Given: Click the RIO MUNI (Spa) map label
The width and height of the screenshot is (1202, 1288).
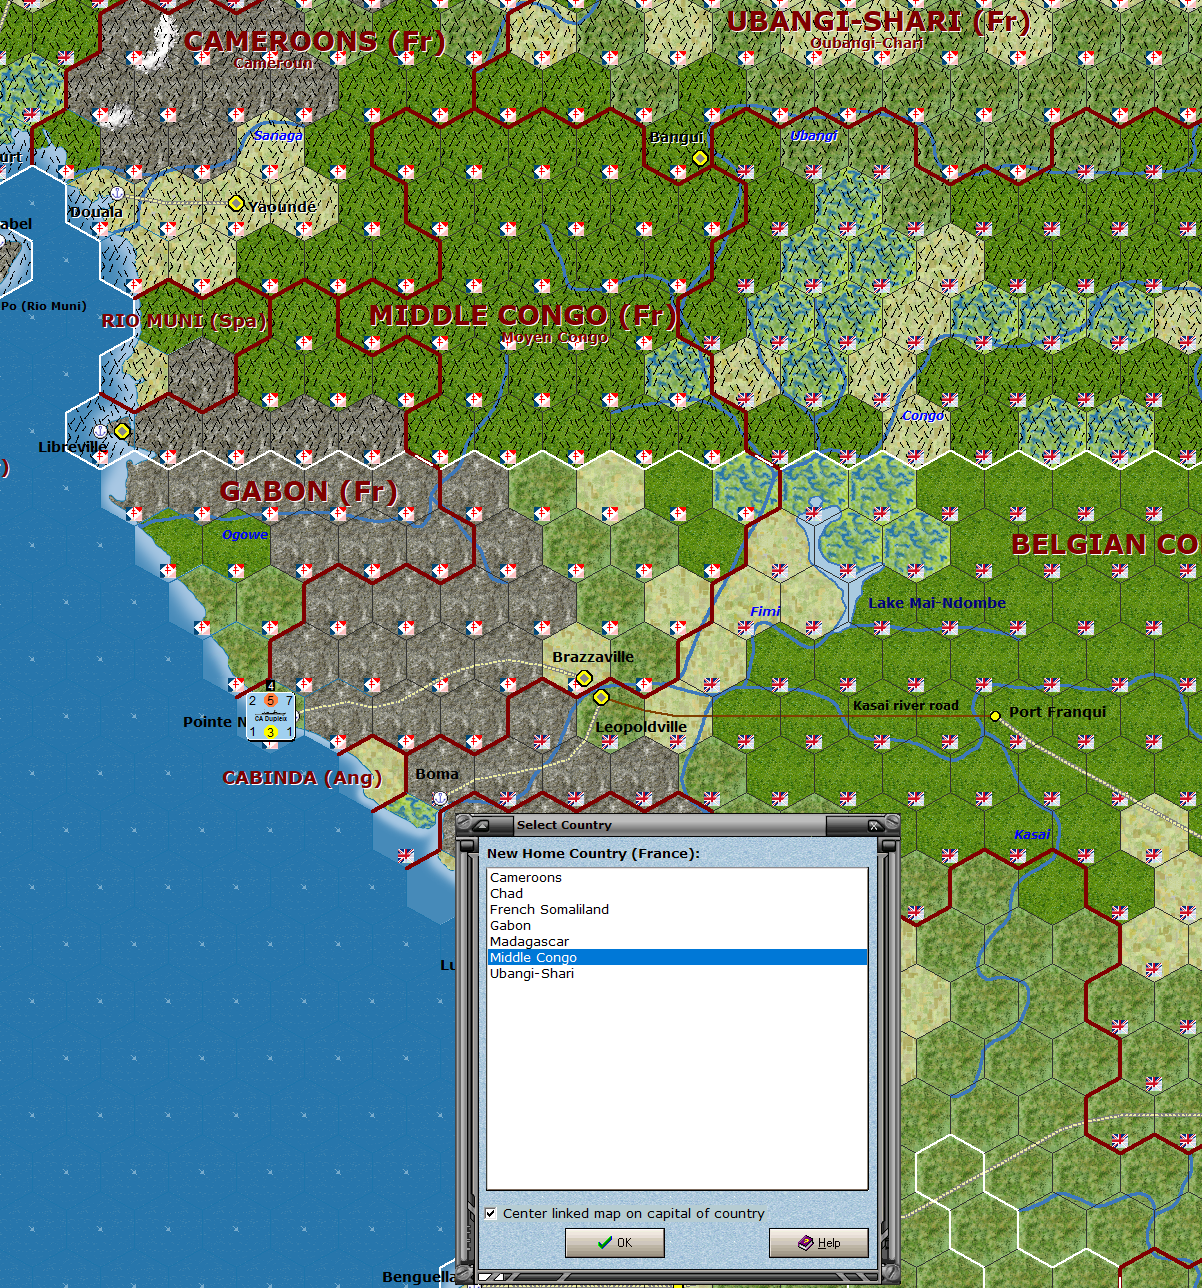Looking at the screenshot, I should click(185, 321).
